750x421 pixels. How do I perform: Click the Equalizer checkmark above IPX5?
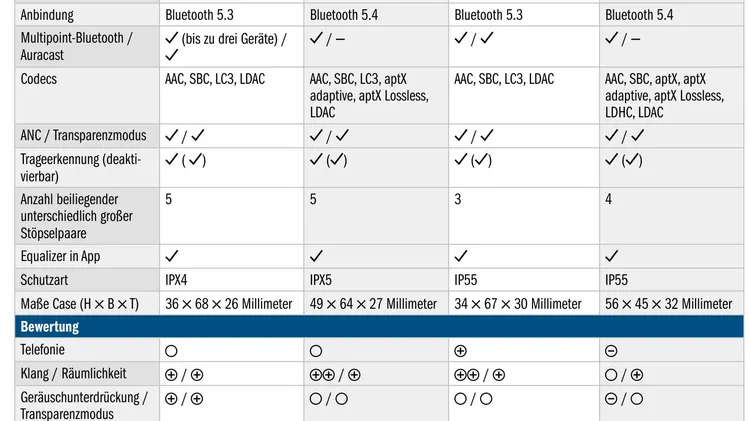(316, 256)
